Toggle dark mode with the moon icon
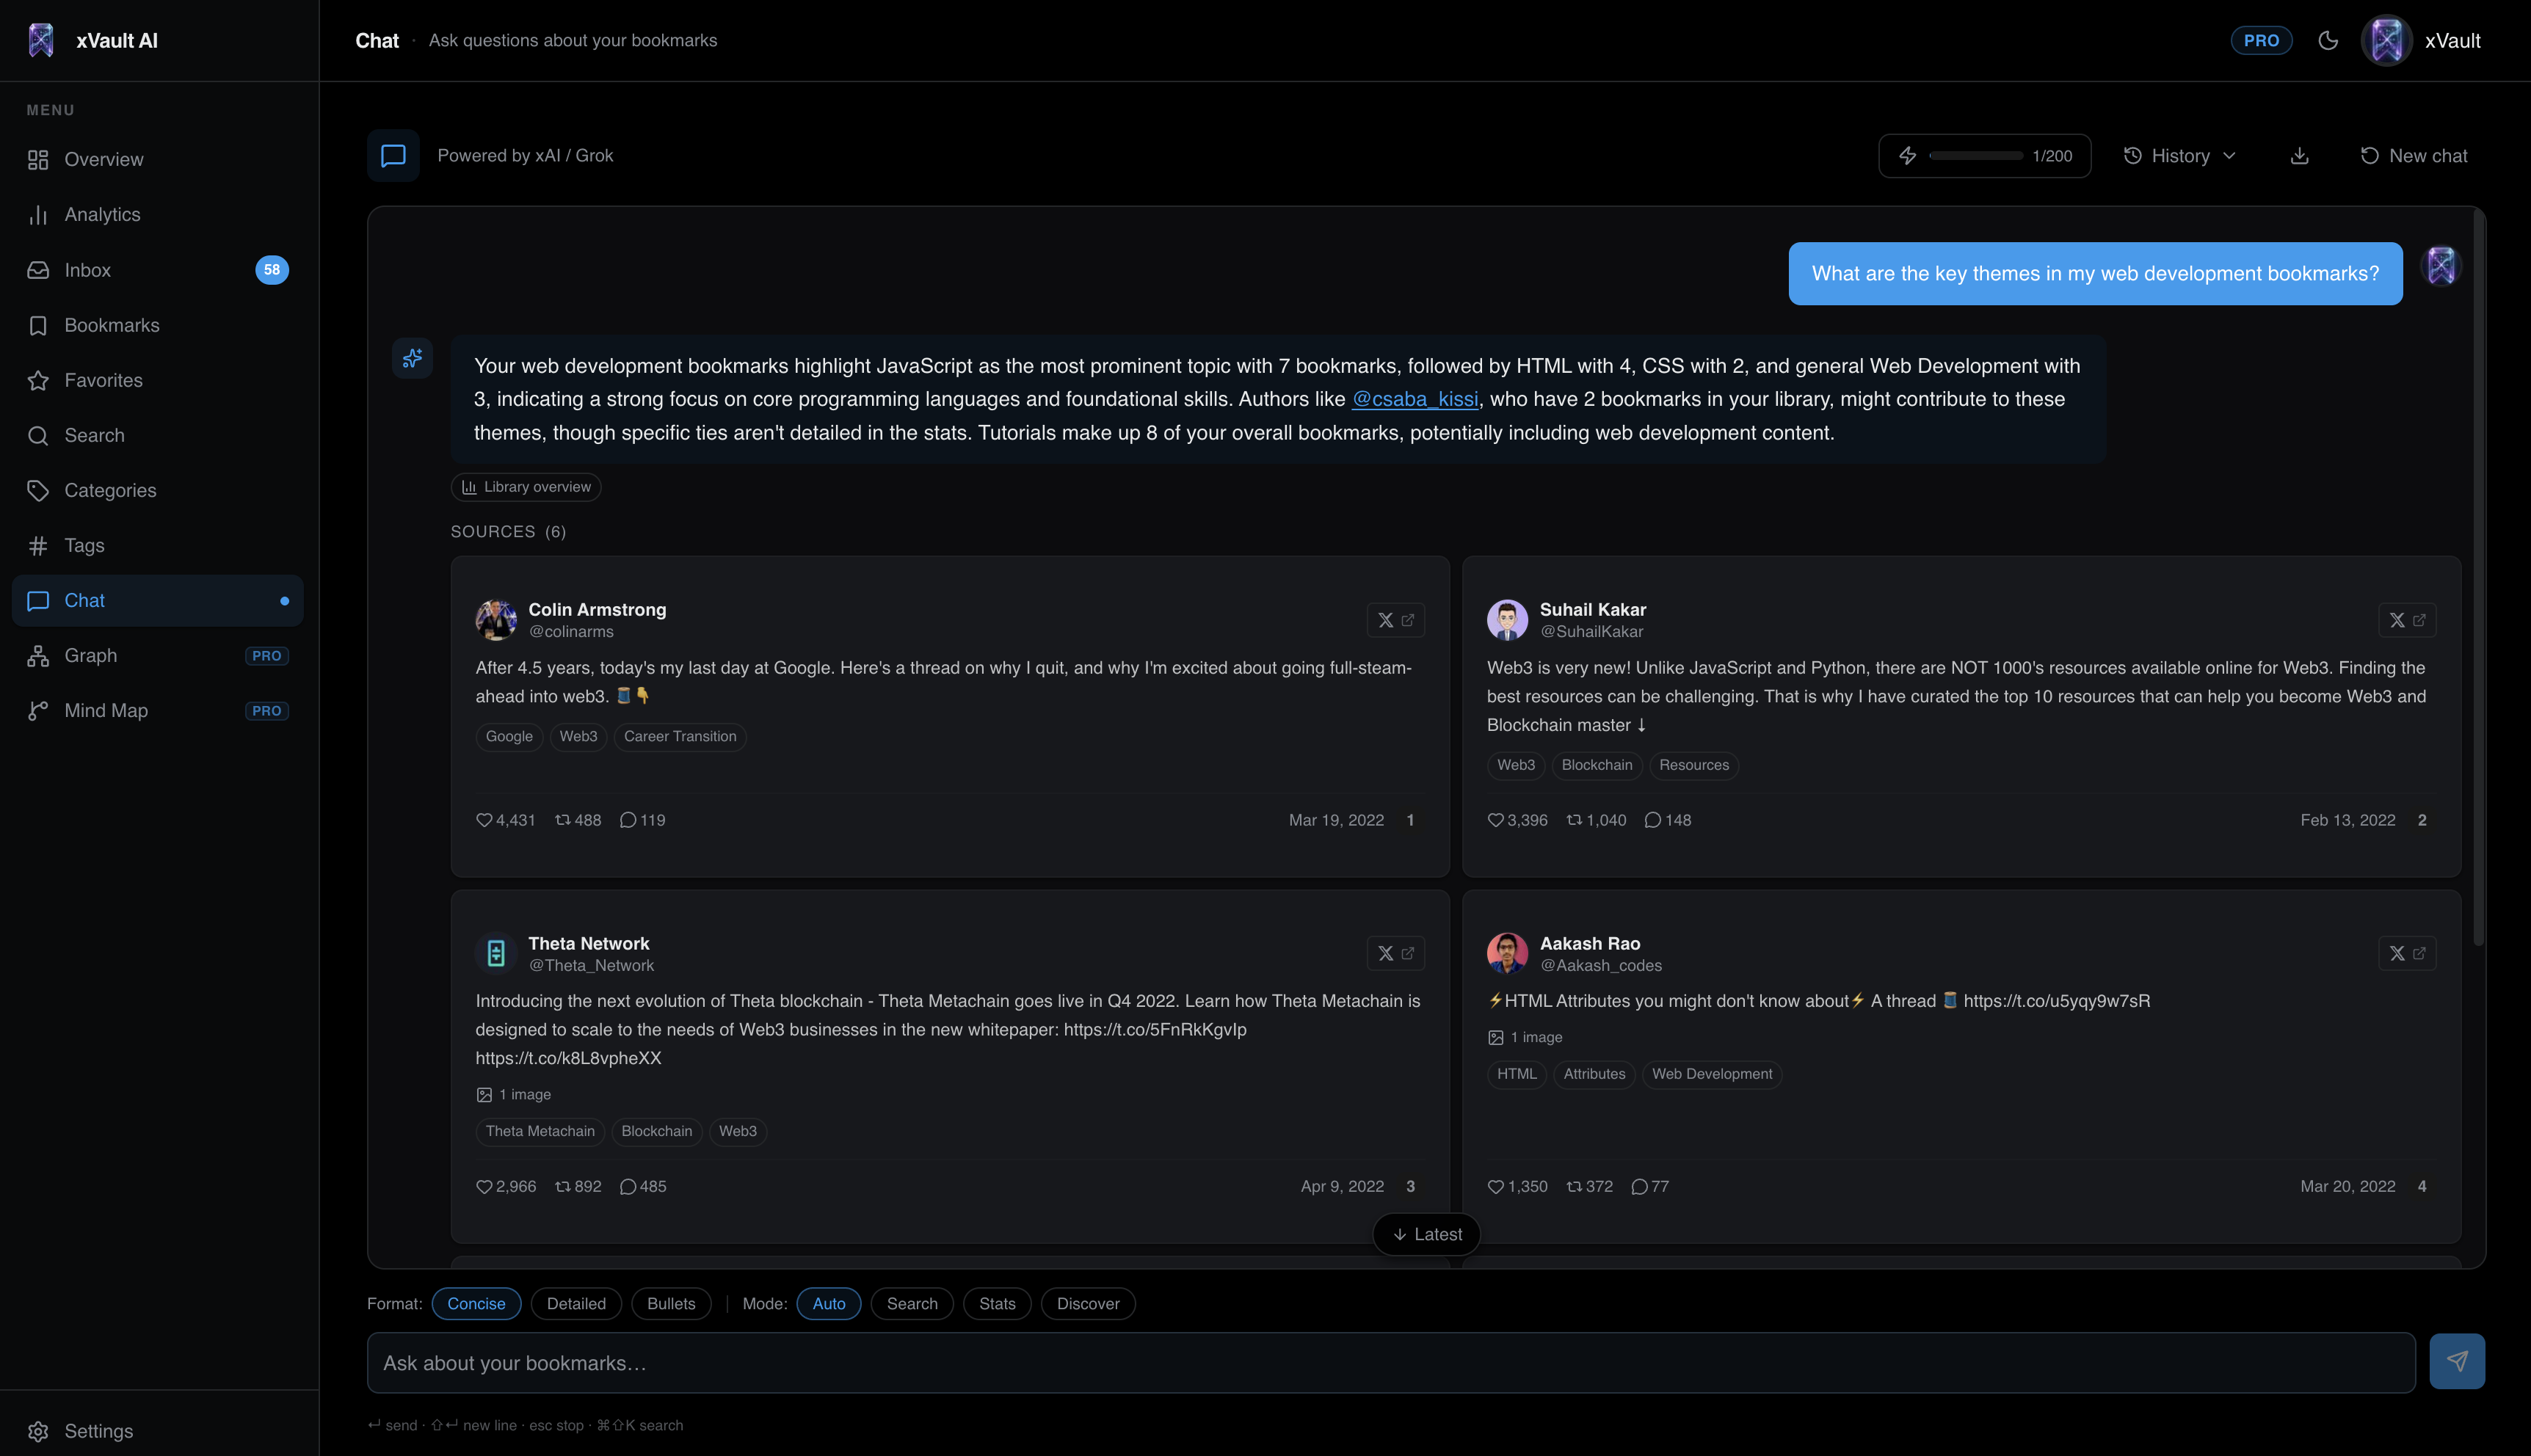Viewport: 2531px width, 1456px height. (x=2328, y=40)
